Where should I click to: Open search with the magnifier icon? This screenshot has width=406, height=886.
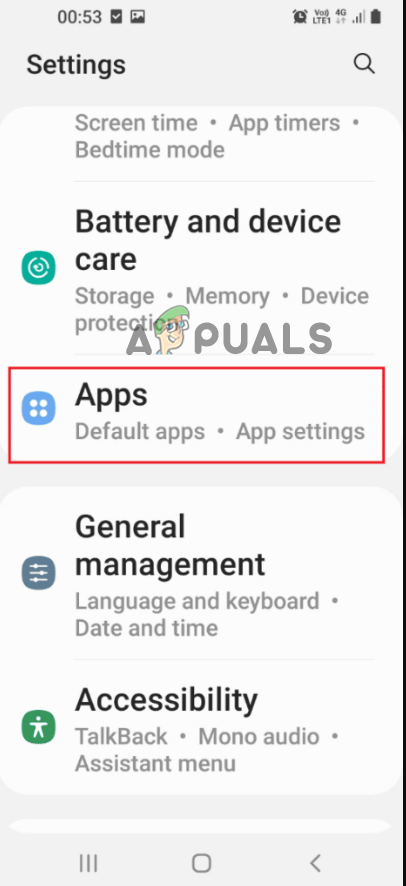pos(364,64)
